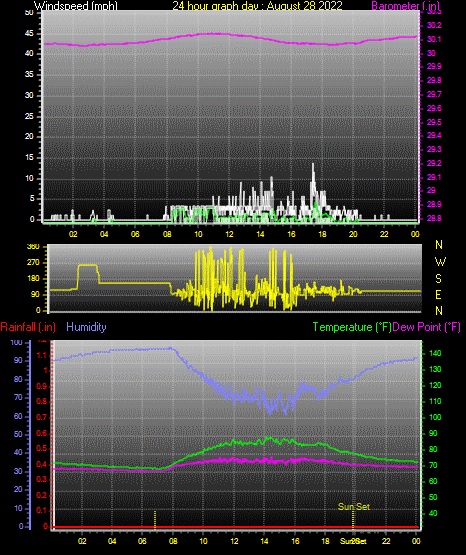Click the '18' hour label under windspeed graph
Image resolution: width=466 pixels, height=555 pixels.
[x=322, y=234]
